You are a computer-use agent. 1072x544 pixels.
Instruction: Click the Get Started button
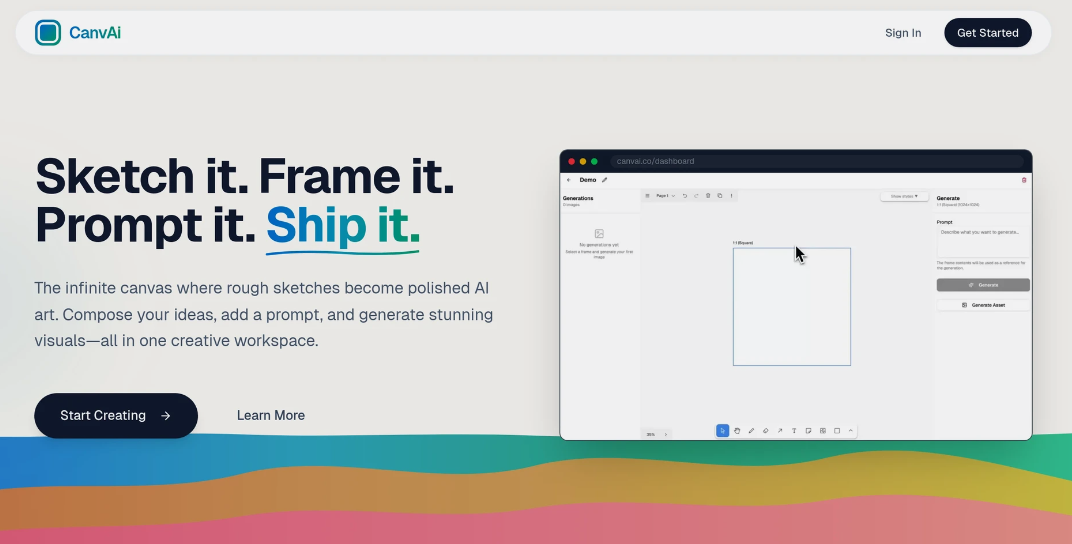coord(987,33)
